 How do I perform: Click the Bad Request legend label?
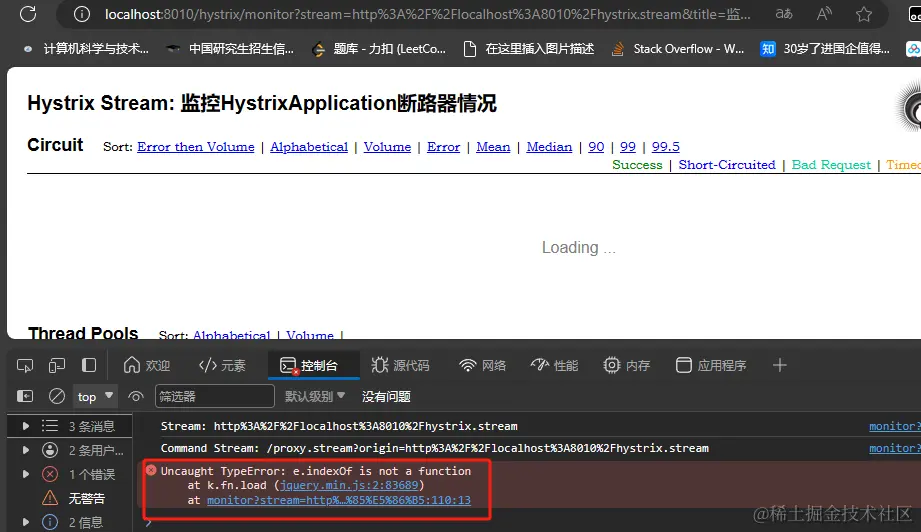[831, 165]
